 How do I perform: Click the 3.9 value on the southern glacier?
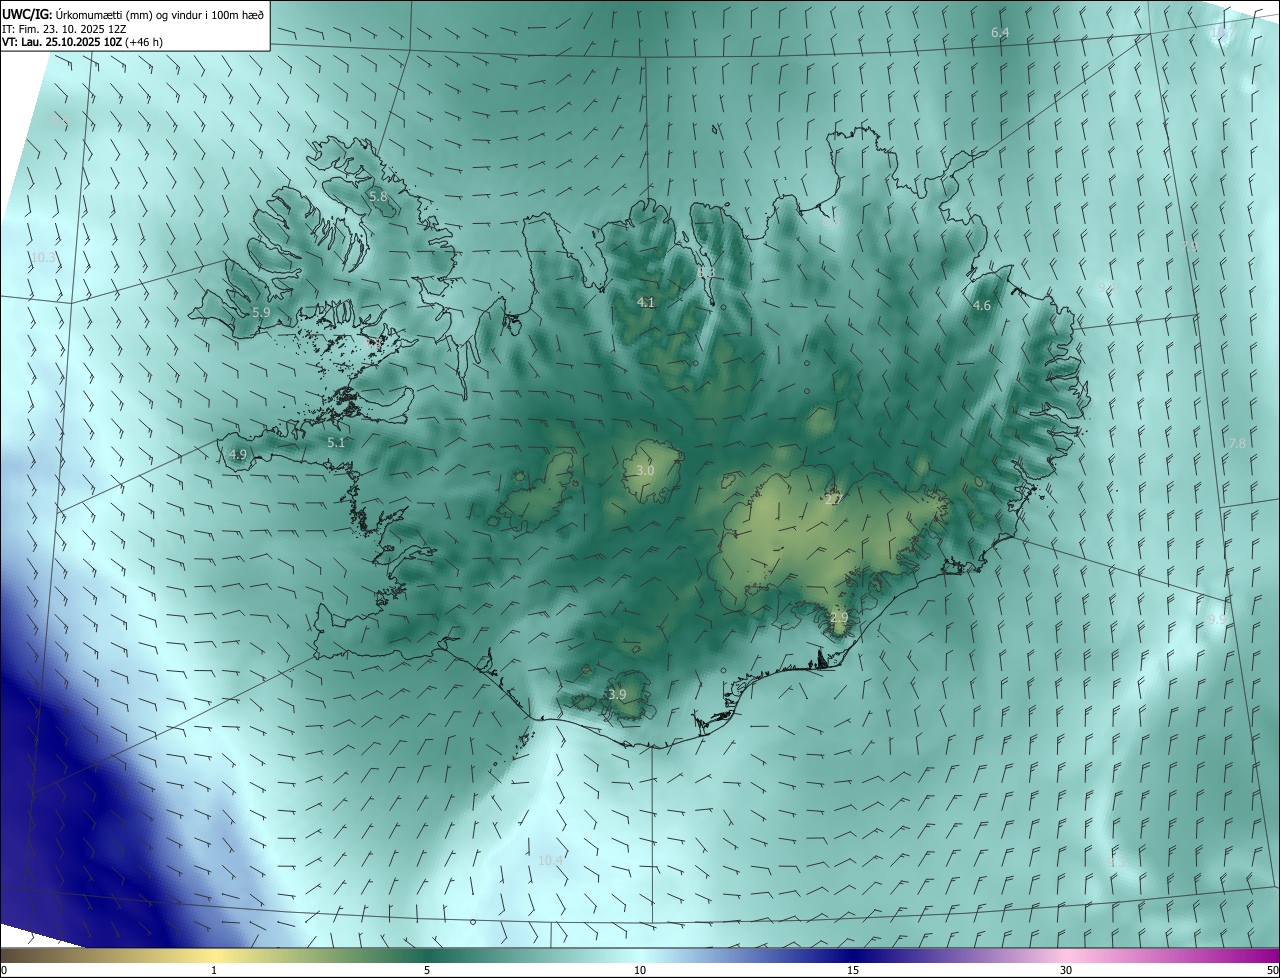pos(617,694)
